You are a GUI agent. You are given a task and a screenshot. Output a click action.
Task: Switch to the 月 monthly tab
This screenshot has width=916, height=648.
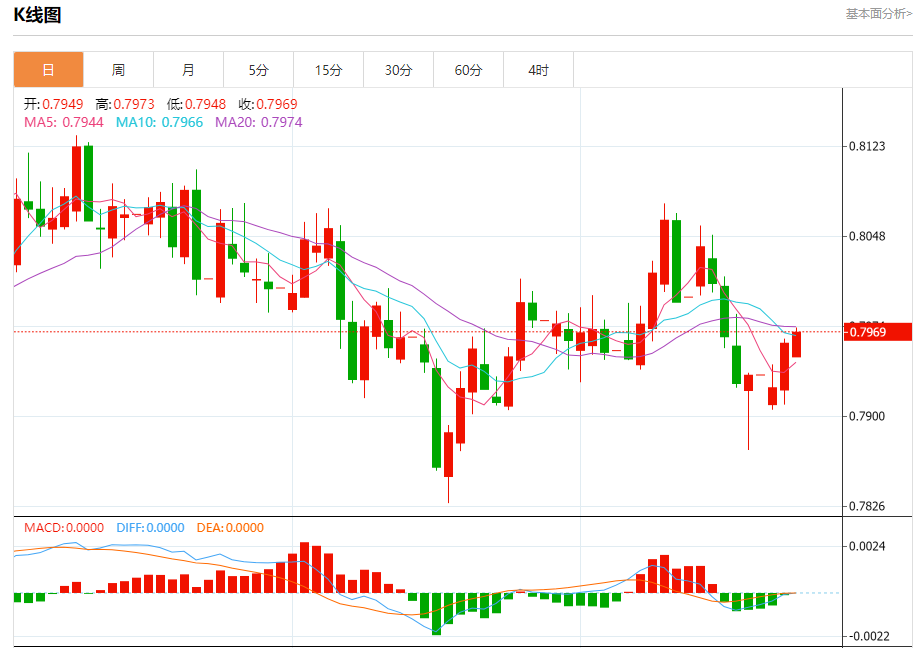click(x=188, y=70)
